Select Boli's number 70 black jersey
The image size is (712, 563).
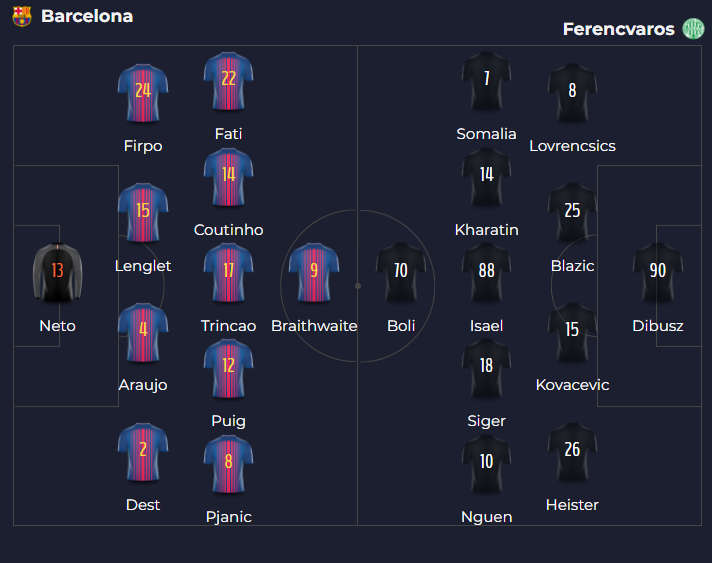pyautogui.click(x=401, y=272)
